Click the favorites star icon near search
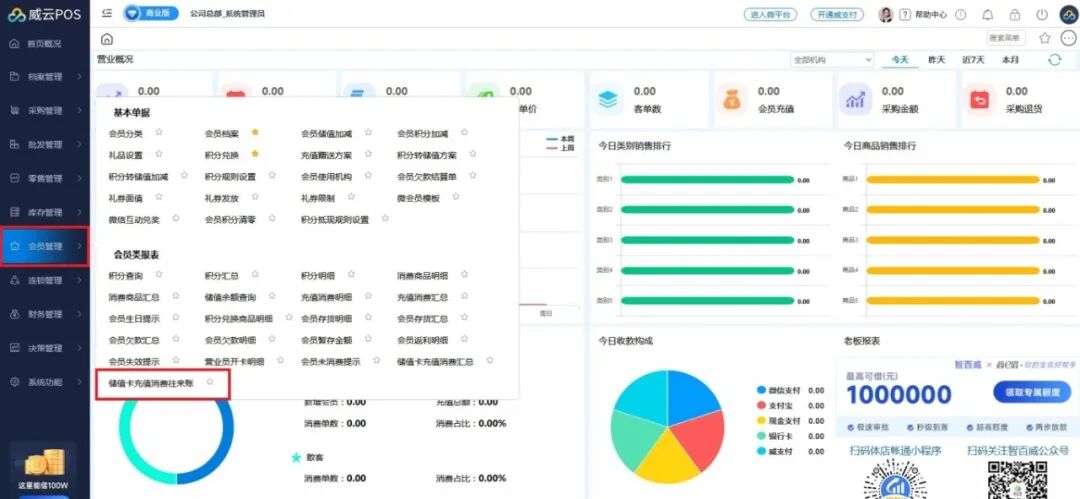Viewport: 1080px width, 499px height. (x=1045, y=38)
